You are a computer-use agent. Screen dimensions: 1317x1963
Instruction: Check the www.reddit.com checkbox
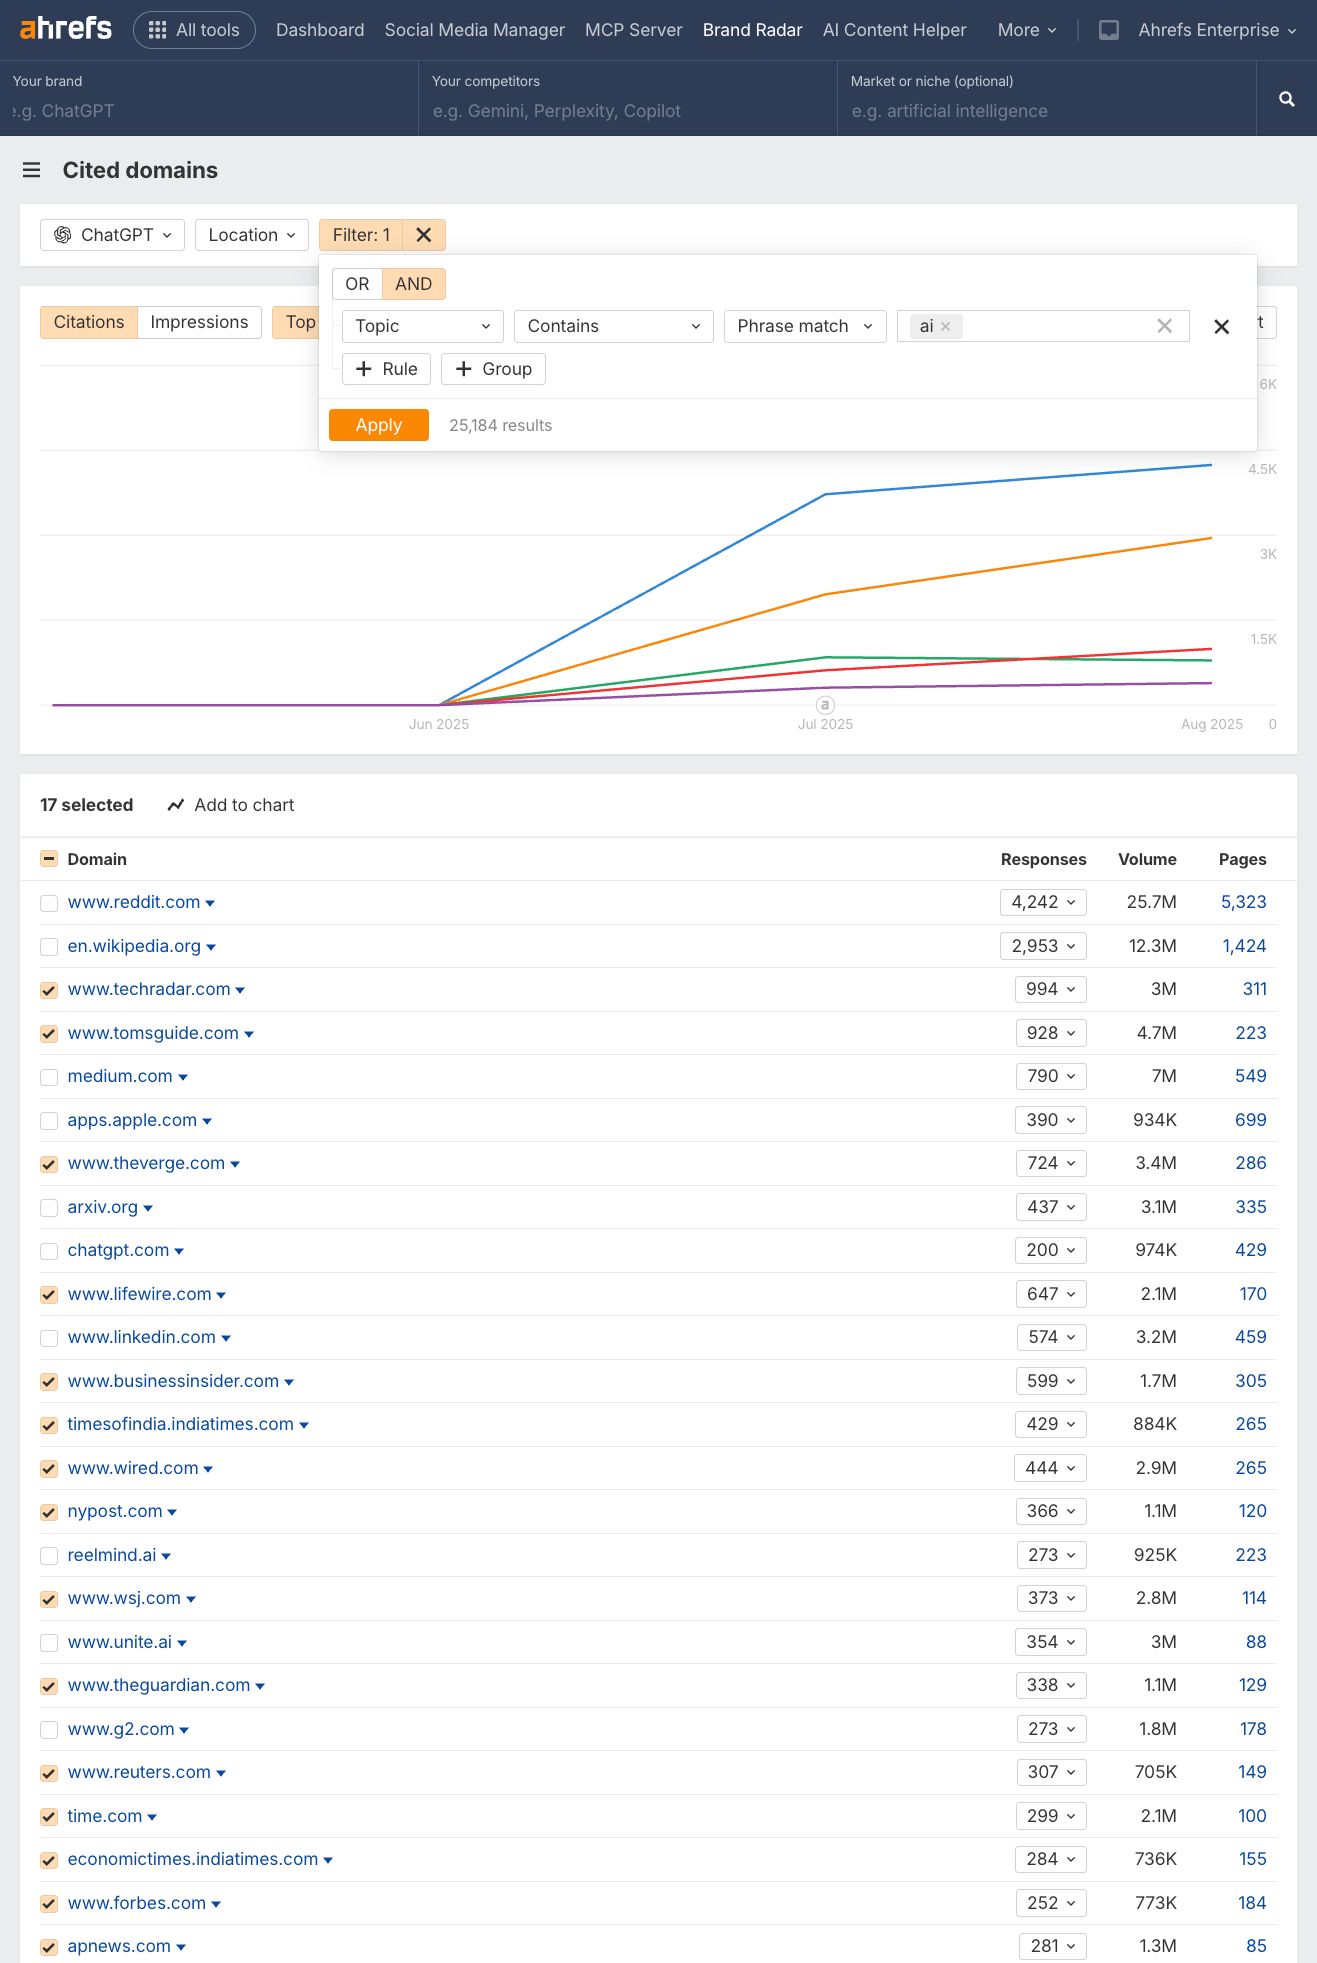click(x=49, y=903)
